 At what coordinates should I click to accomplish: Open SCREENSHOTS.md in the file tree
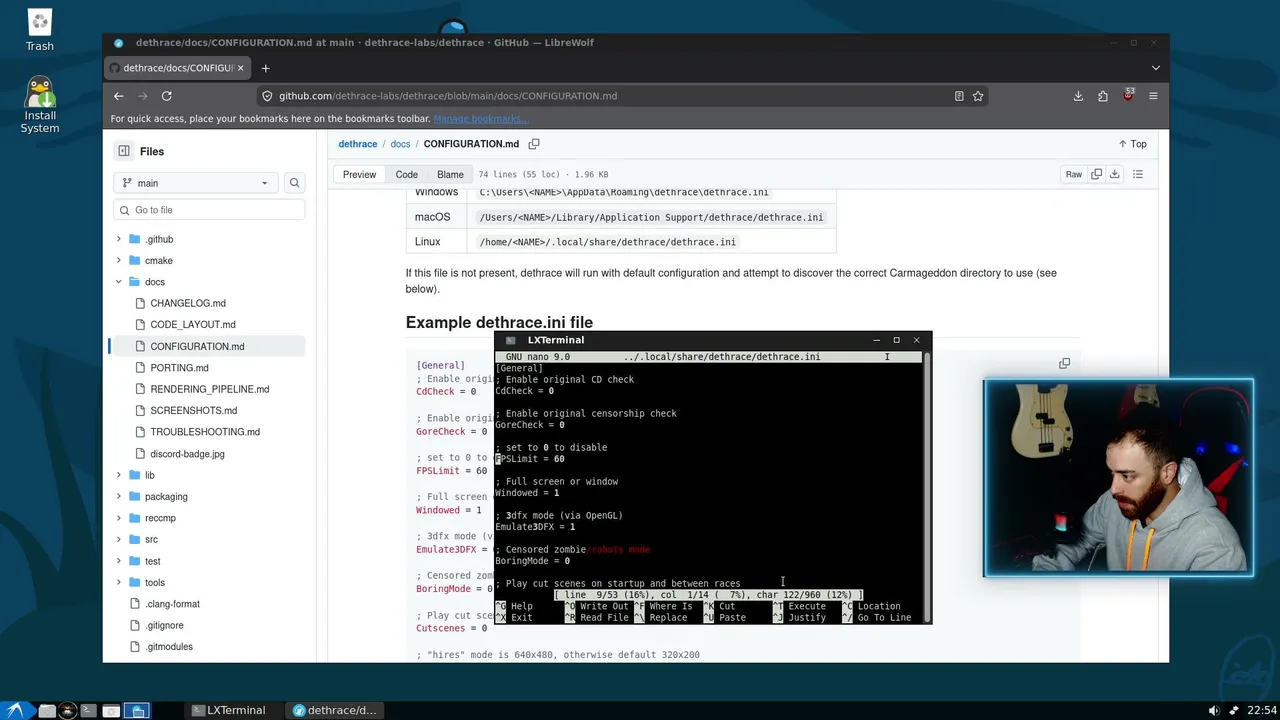click(x=194, y=411)
